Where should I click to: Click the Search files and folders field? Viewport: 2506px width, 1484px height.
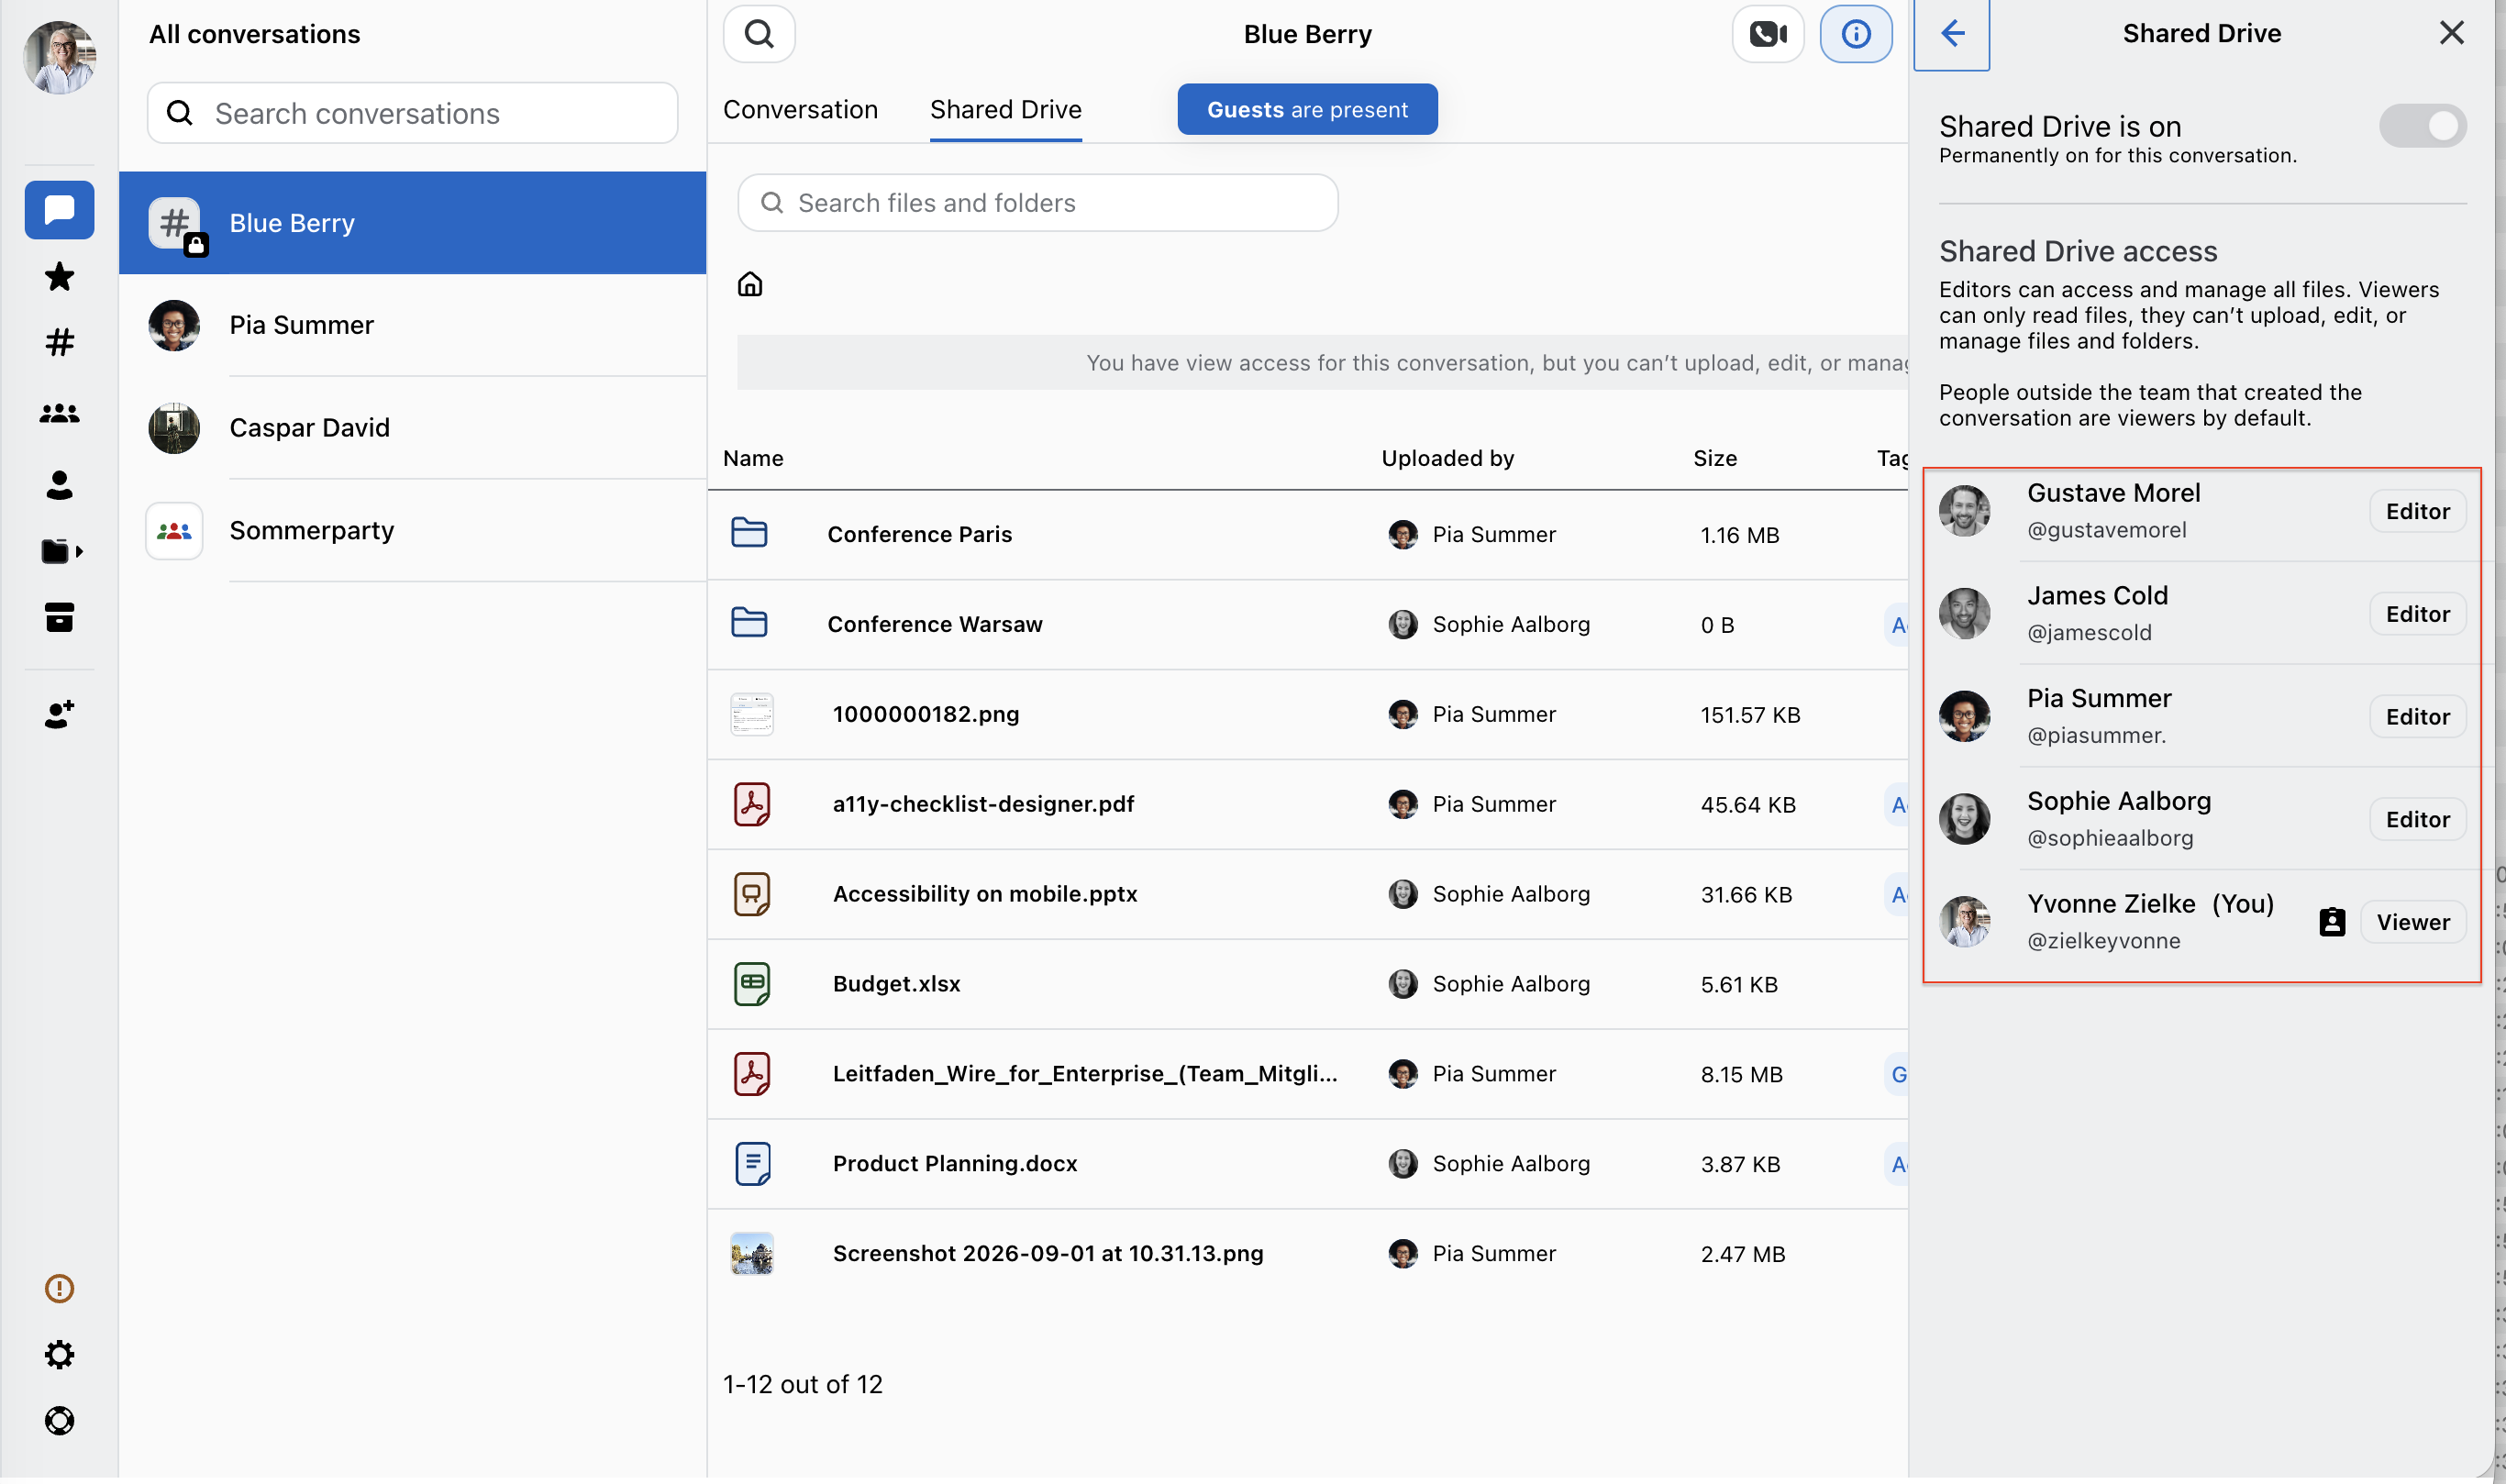[x=1037, y=203]
